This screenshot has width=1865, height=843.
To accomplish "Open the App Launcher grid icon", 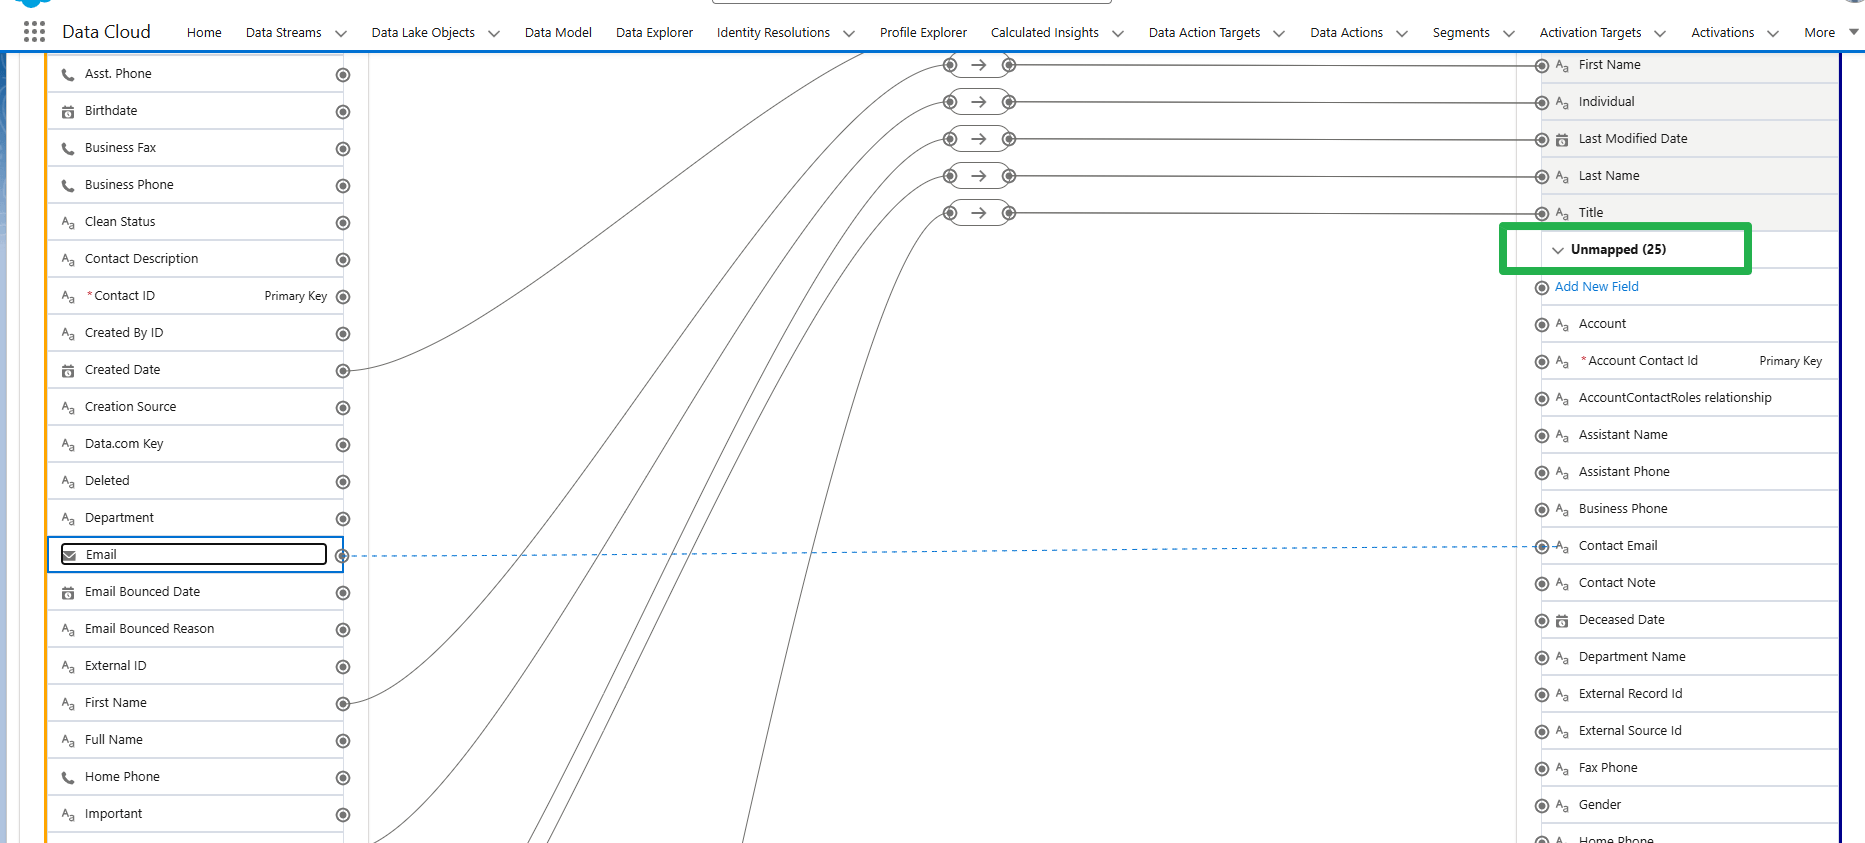I will [34, 32].
